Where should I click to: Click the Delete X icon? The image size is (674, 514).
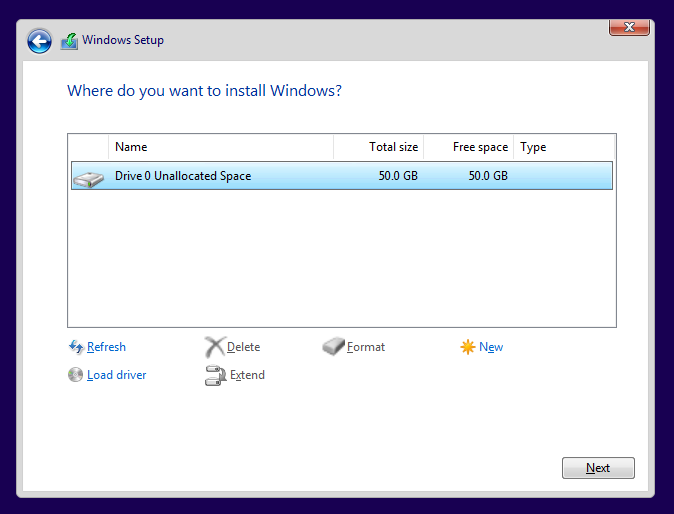point(214,347)
